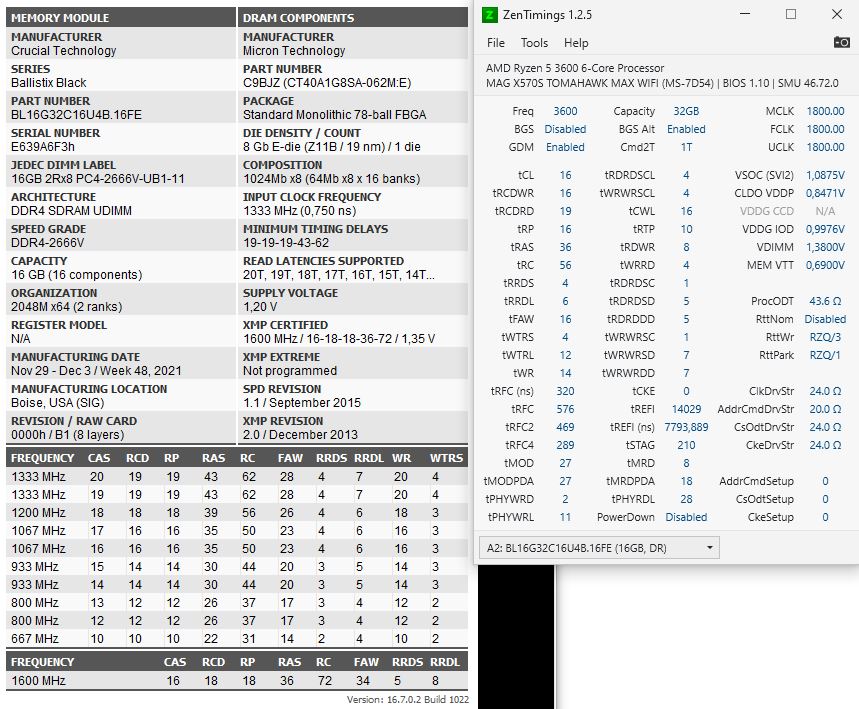859x709 pixels.
Task: Click the 667 MHz row in frequency table
Action: click(237, 639)
